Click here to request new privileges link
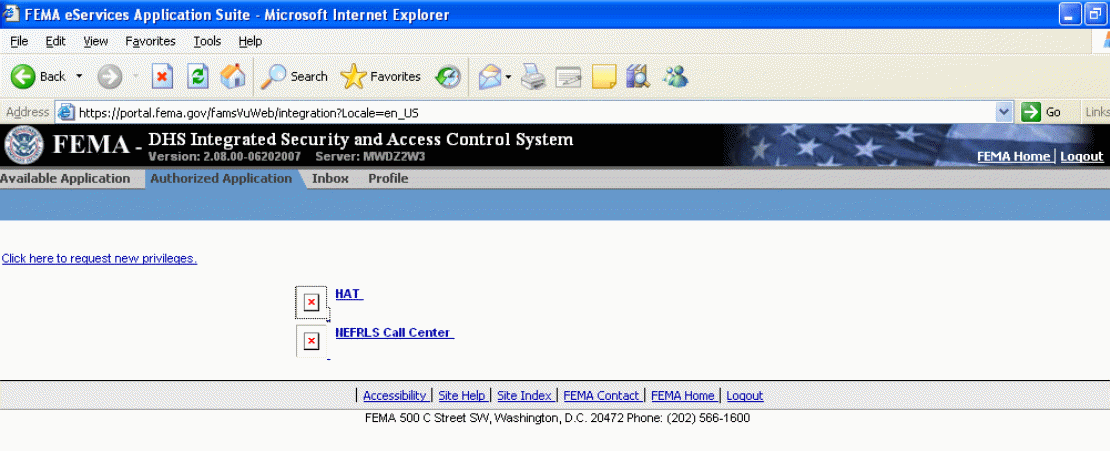The height and width of the screenshot is (451, 1110). point(99,258)
